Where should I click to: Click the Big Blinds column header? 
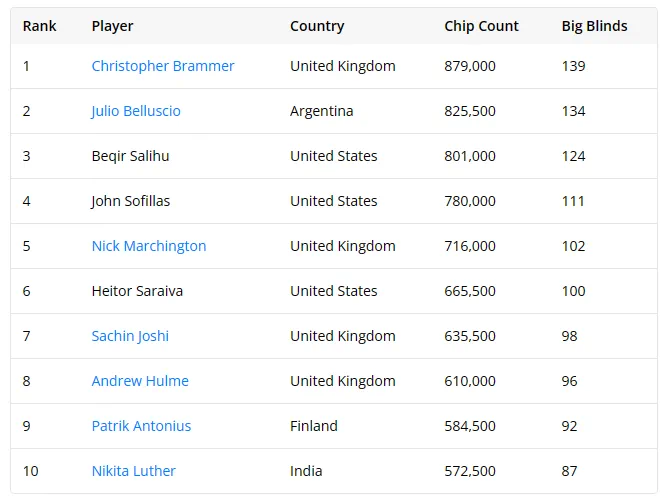click(x=594, y=26)
